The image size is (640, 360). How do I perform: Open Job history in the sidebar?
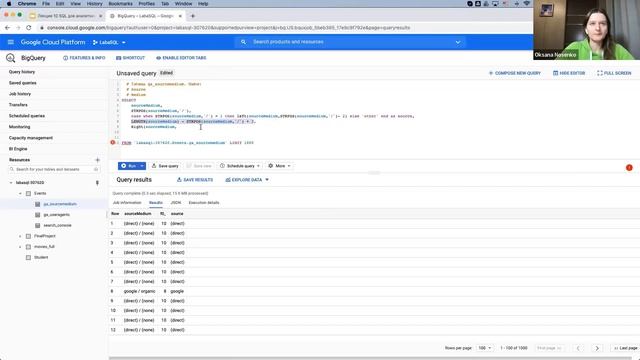point(20,94)
